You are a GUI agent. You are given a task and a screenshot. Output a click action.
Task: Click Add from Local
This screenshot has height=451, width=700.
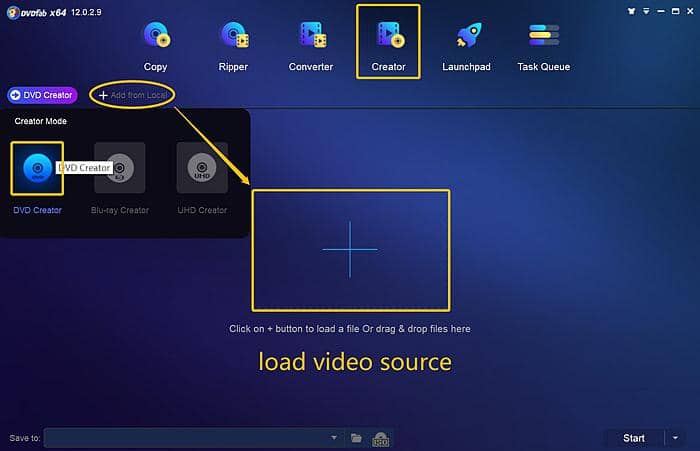[133, 95]
